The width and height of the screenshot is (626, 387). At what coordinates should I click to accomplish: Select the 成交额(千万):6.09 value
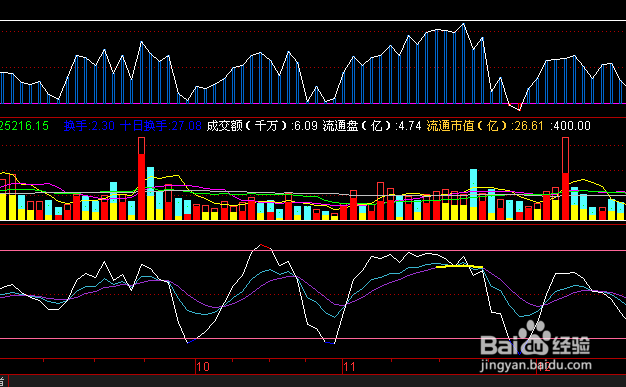tap(262, 126)
